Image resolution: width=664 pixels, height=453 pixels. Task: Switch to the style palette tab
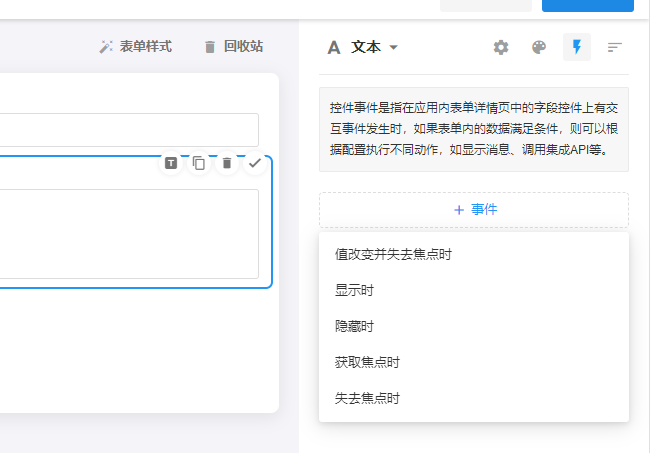(539, 47)
